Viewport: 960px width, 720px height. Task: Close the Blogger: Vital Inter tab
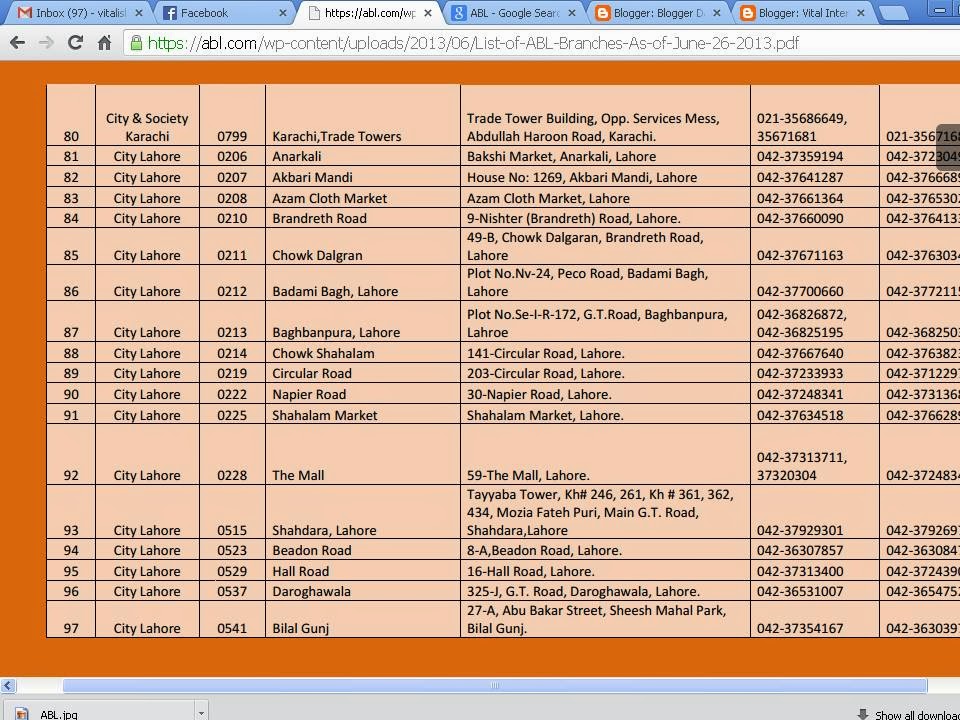pos(861,13)
